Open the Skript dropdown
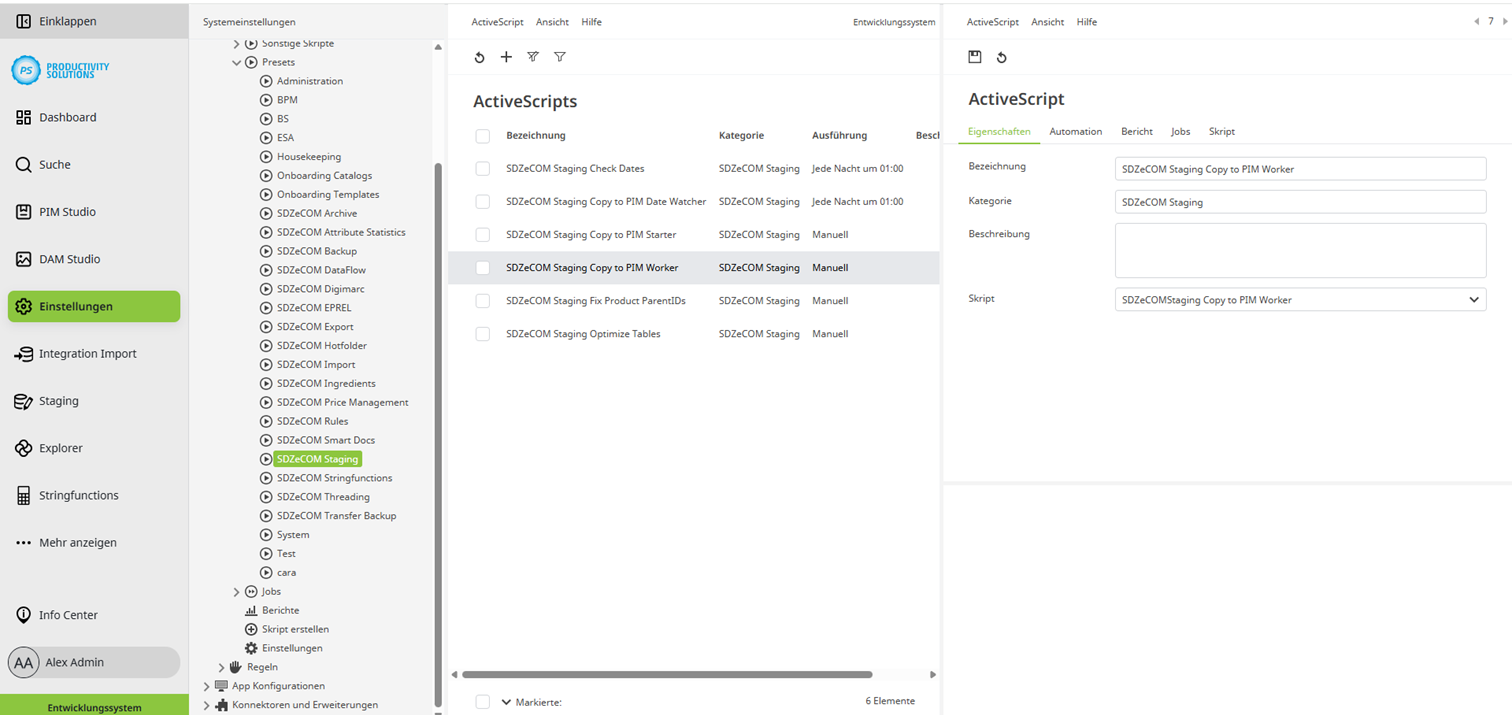This screenshot has height=715, width=1512. [1473, 299]
